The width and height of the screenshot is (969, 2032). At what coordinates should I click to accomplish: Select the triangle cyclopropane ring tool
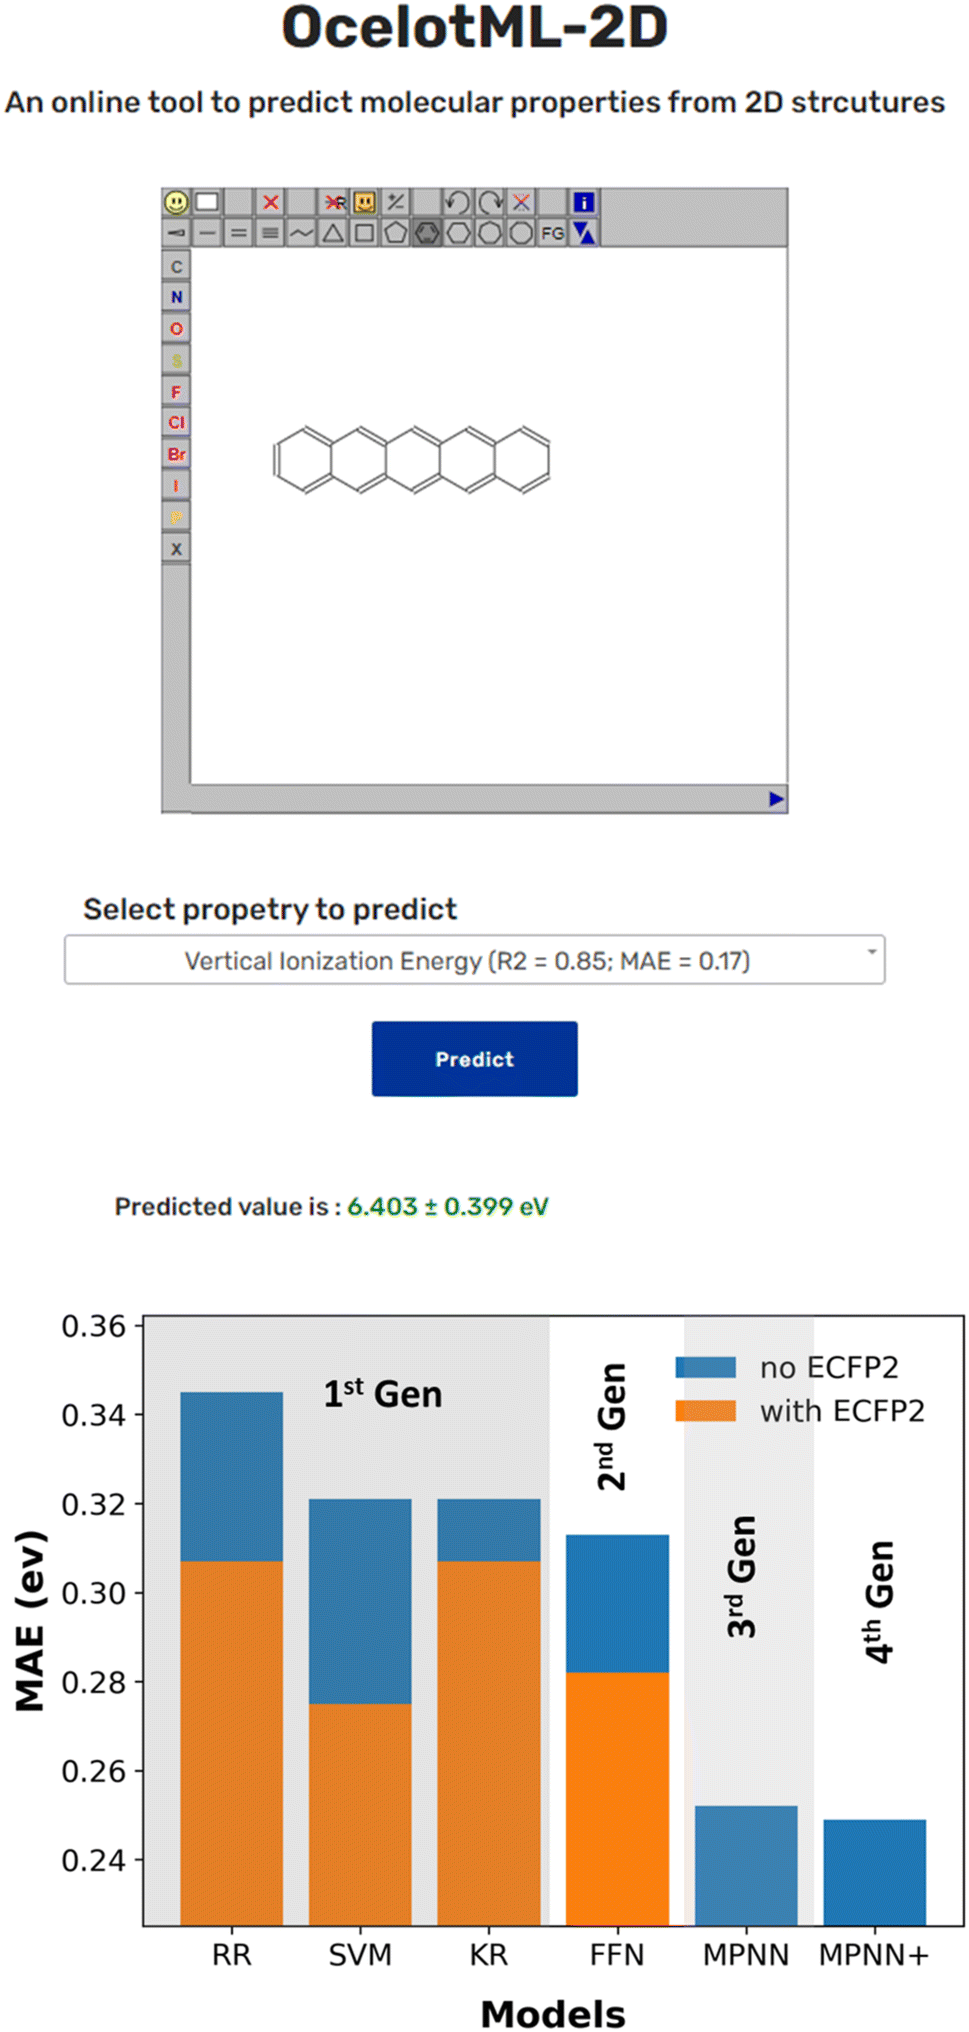(333, 233)
